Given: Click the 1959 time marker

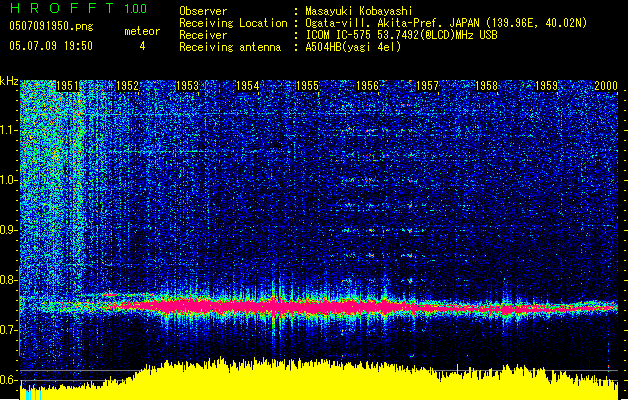Looking at the screenshot, I should click(x=546, y=86).
